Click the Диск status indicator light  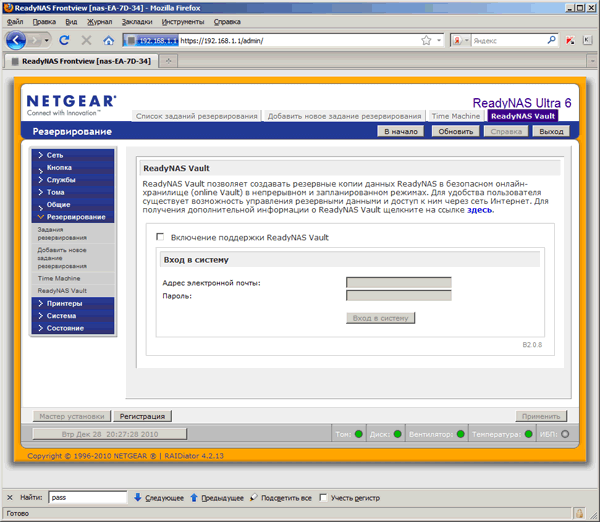(x=398, y=434)
